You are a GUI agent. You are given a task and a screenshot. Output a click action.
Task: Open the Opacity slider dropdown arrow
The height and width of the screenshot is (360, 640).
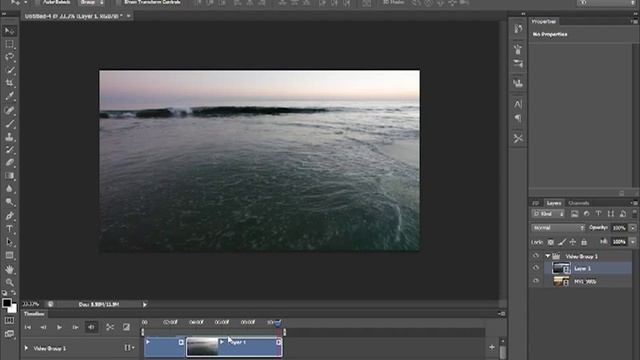(633, 228)
